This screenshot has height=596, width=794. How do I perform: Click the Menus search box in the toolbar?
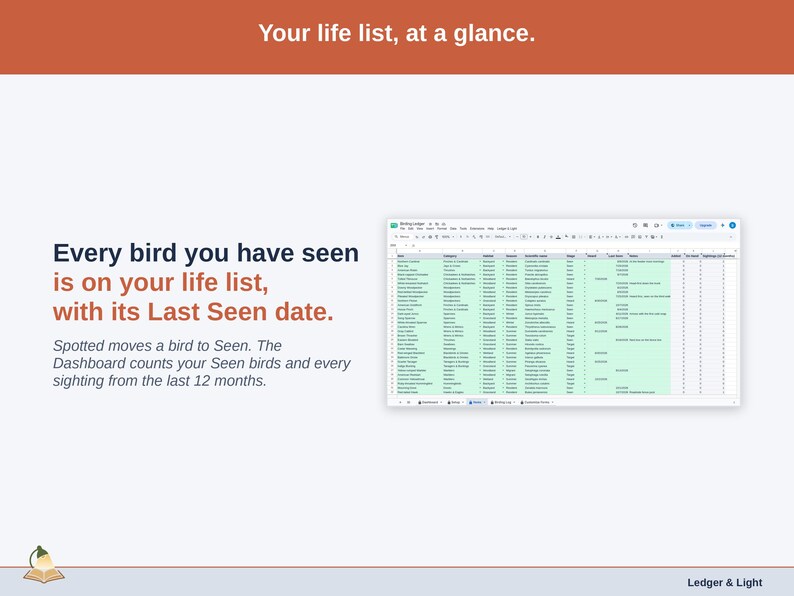click(x=403, y=237)
